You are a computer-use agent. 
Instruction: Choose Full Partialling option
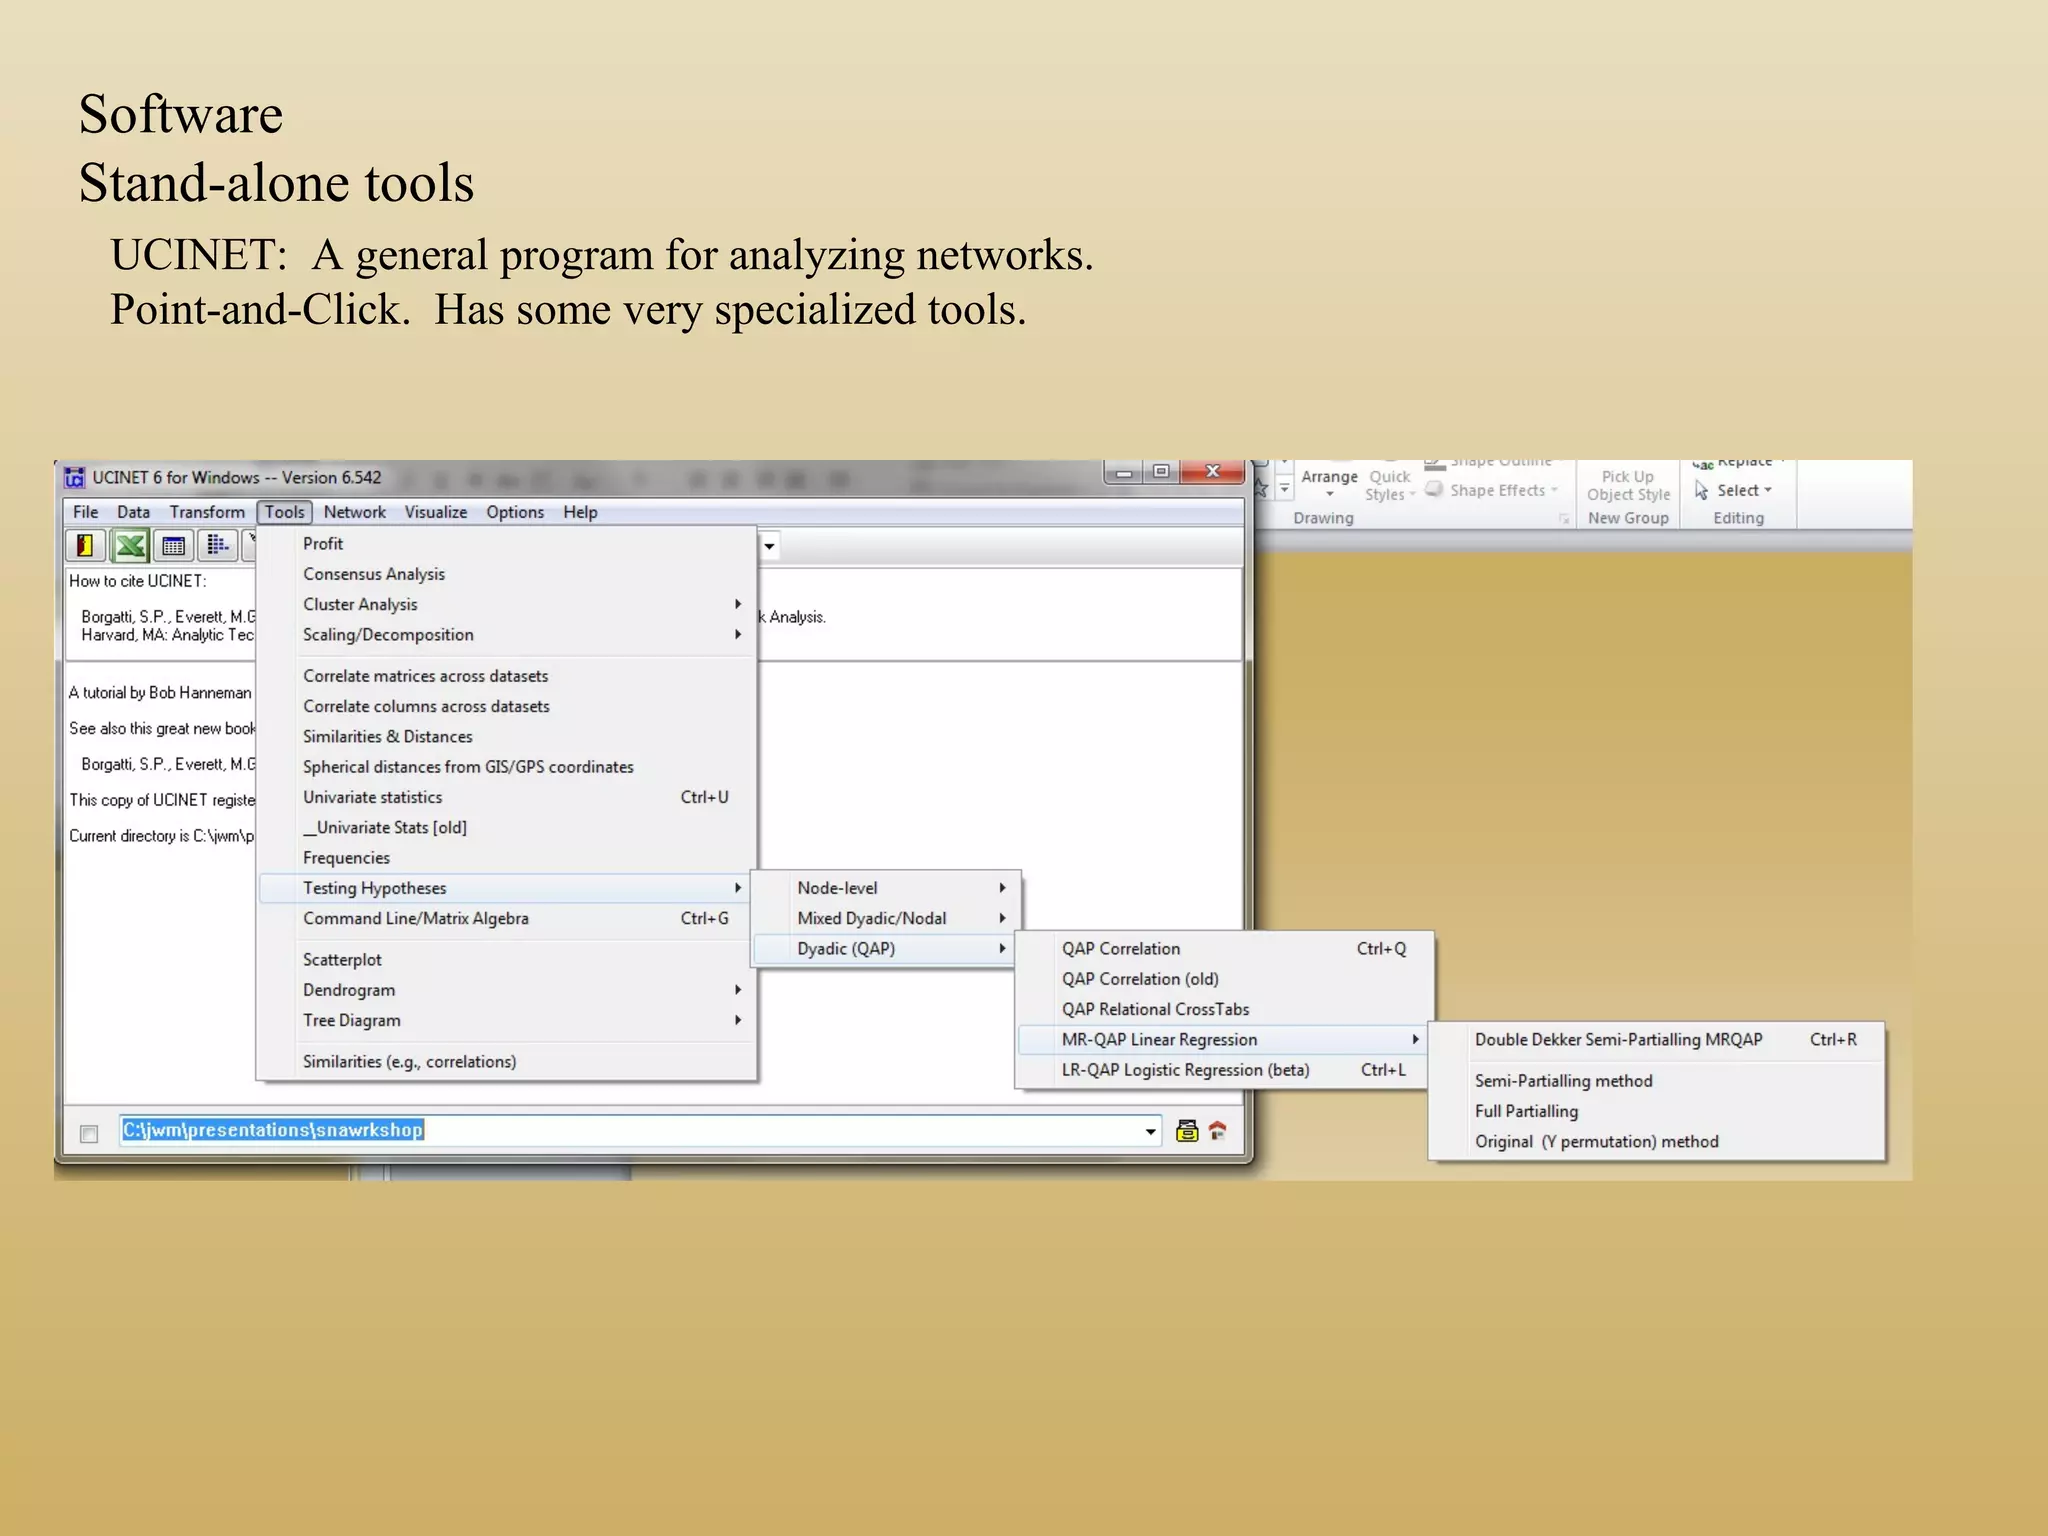pyautogui.click(x=1657, y=1112)
